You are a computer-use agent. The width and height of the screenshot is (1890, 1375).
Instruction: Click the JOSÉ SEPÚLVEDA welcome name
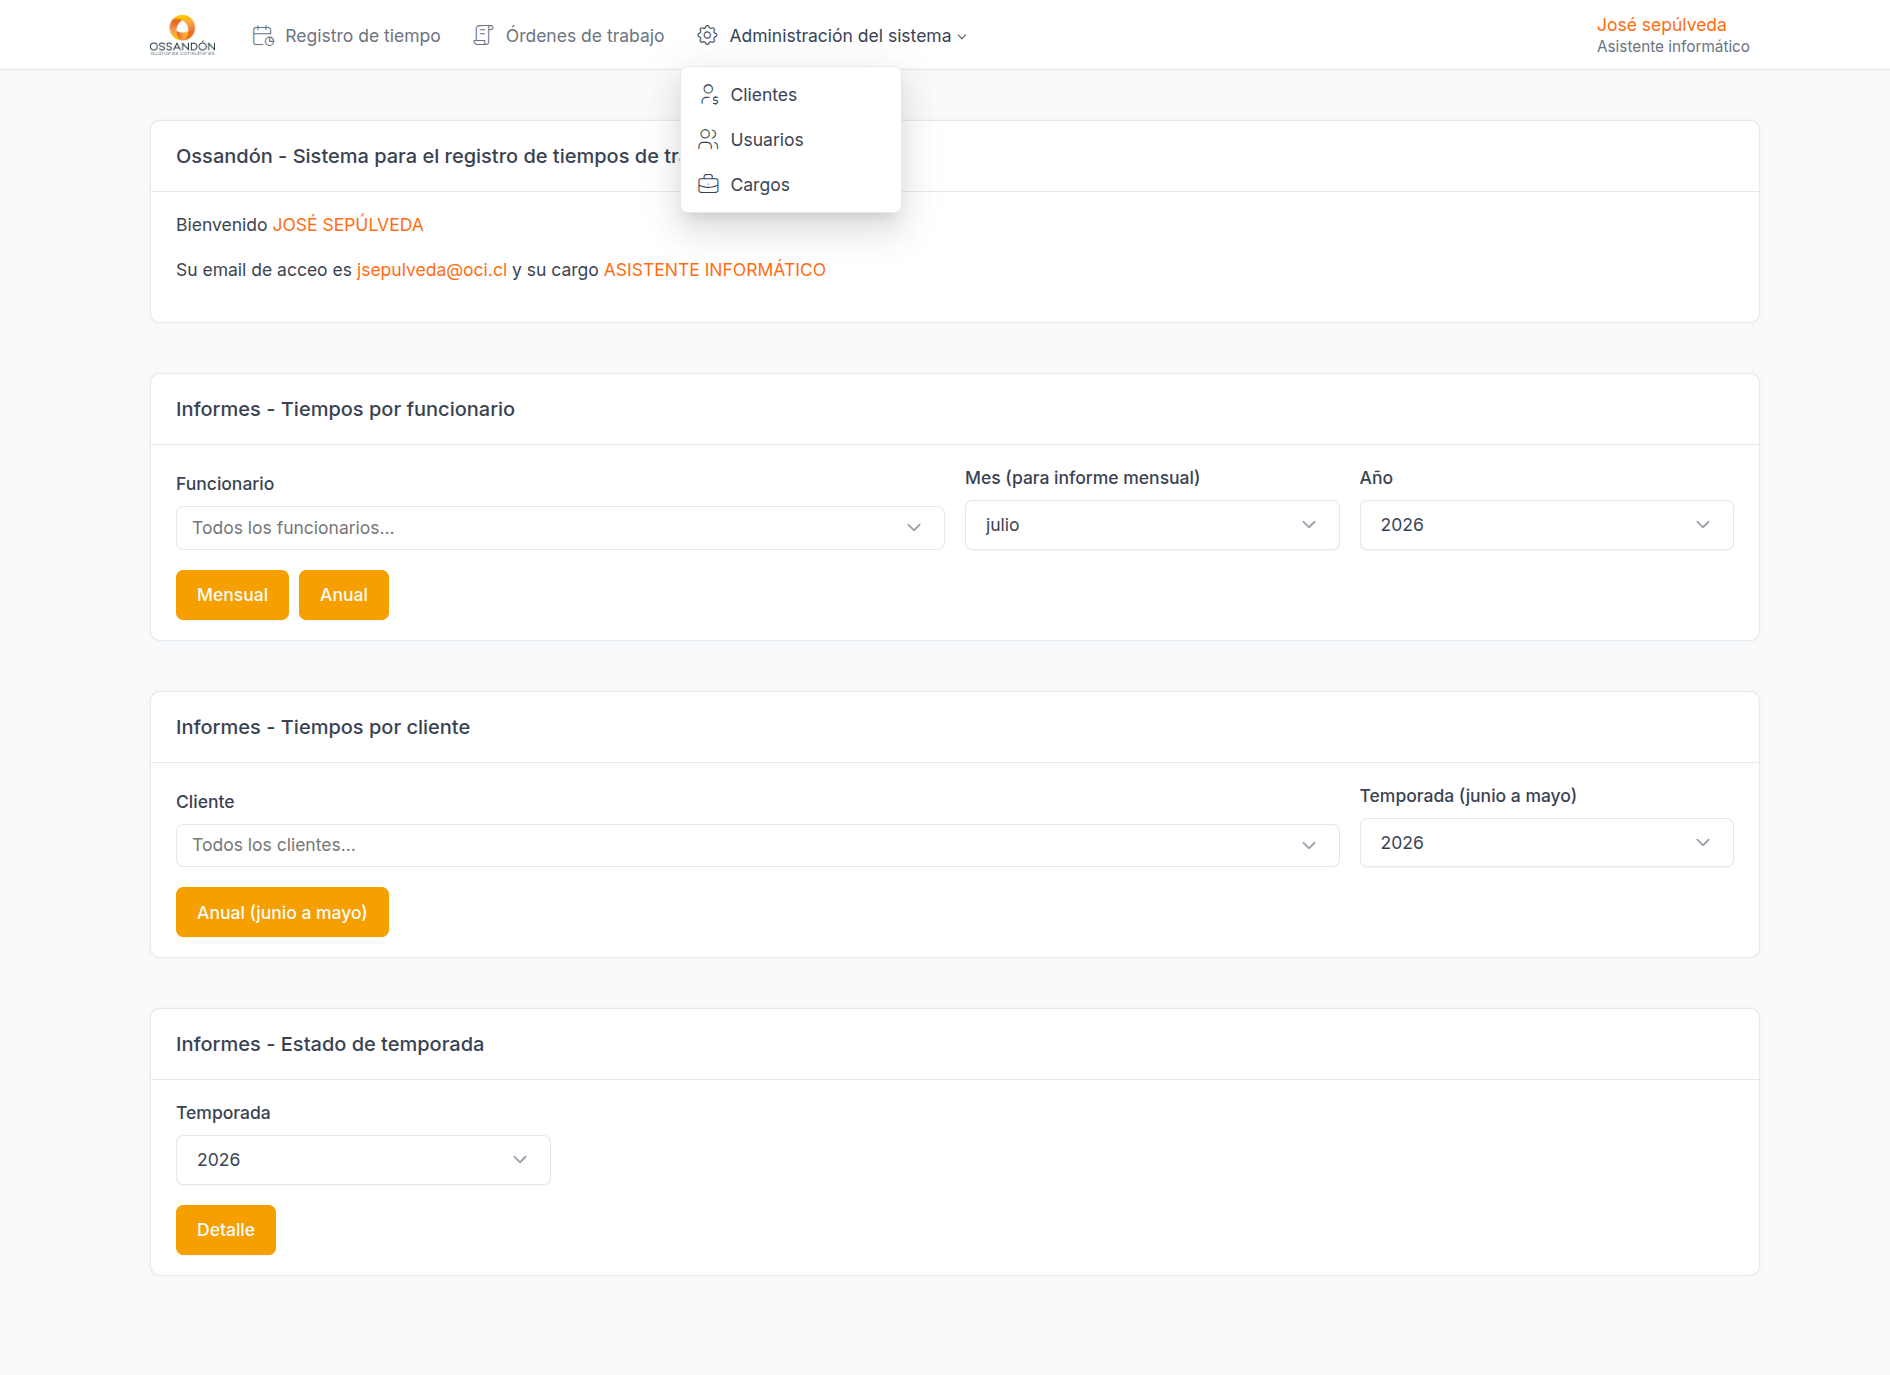pyautogui.click(x=348, y=225)
